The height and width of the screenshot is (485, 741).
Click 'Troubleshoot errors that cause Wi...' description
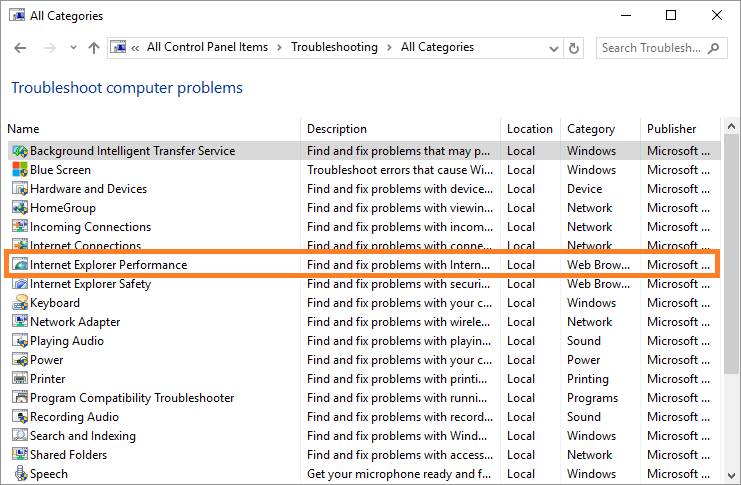400,170
